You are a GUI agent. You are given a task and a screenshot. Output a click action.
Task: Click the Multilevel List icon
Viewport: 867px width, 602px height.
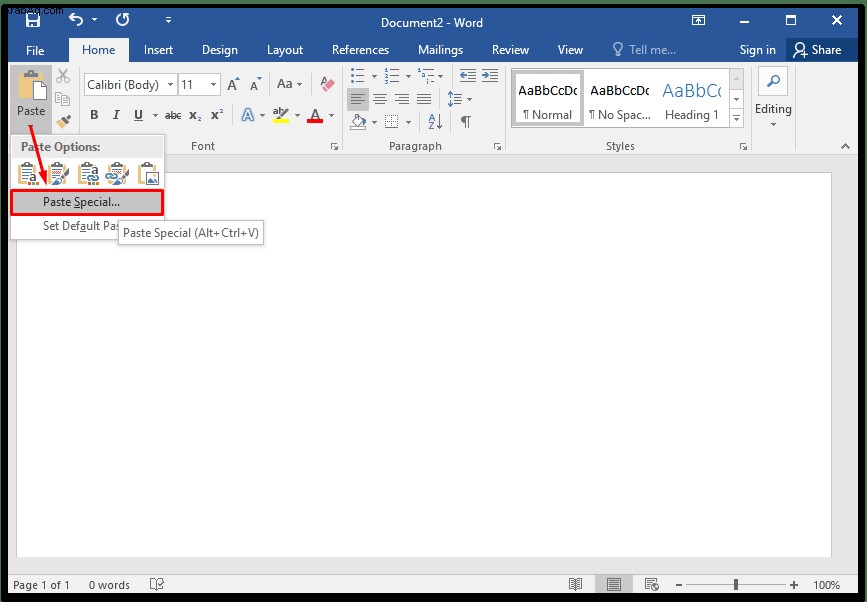point(426,76)
